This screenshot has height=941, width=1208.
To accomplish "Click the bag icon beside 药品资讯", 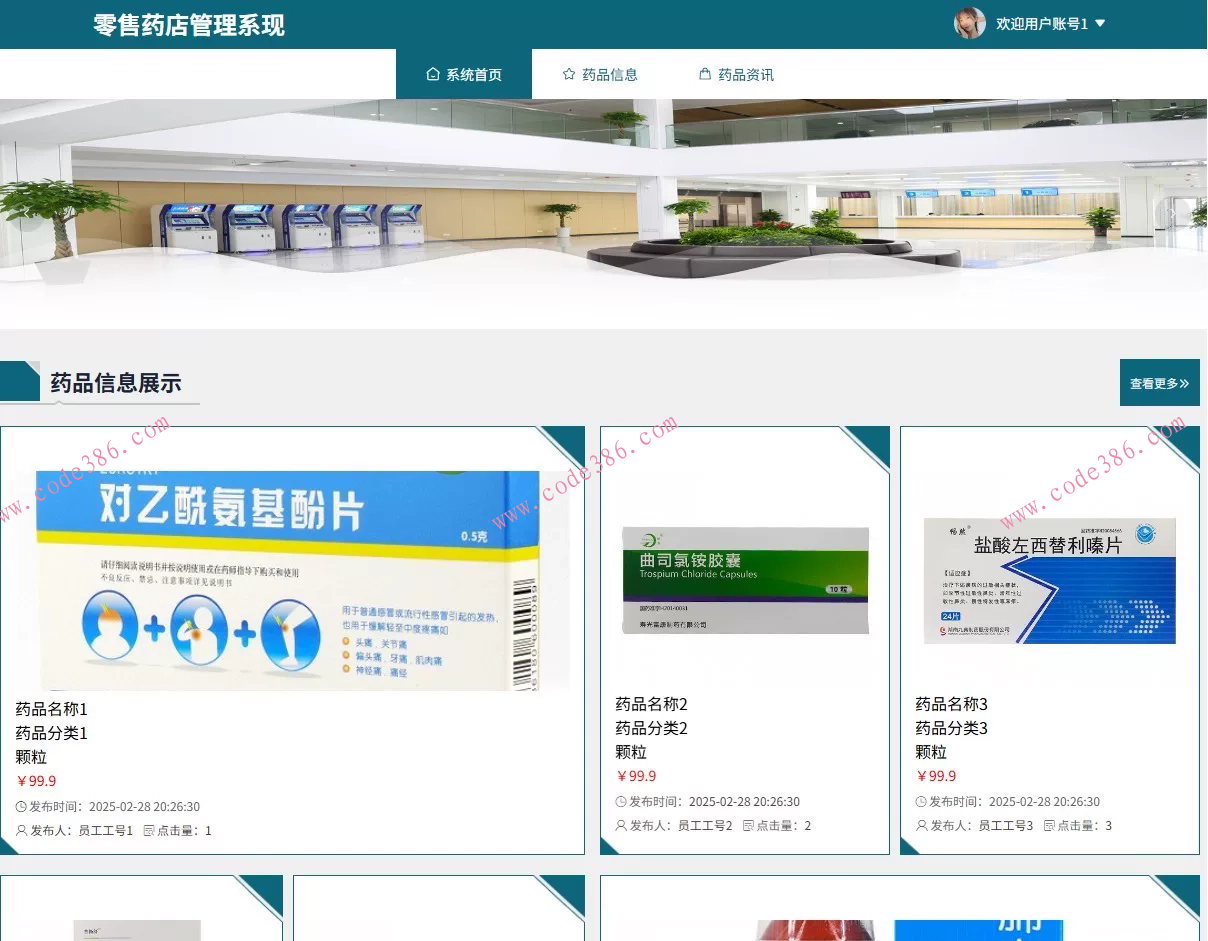I will click(703, 73).
